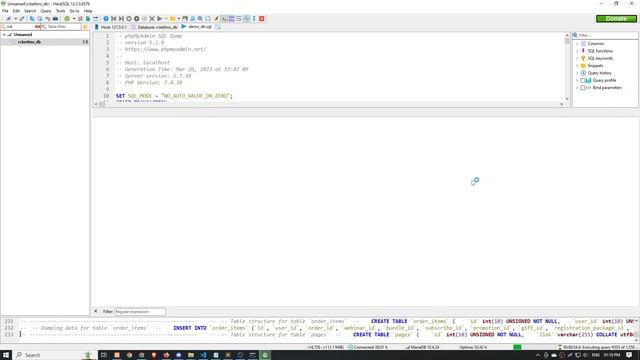The image size is (640, 360).
Task: Close the filter bar with its X button
Action: tap(96, 311)
